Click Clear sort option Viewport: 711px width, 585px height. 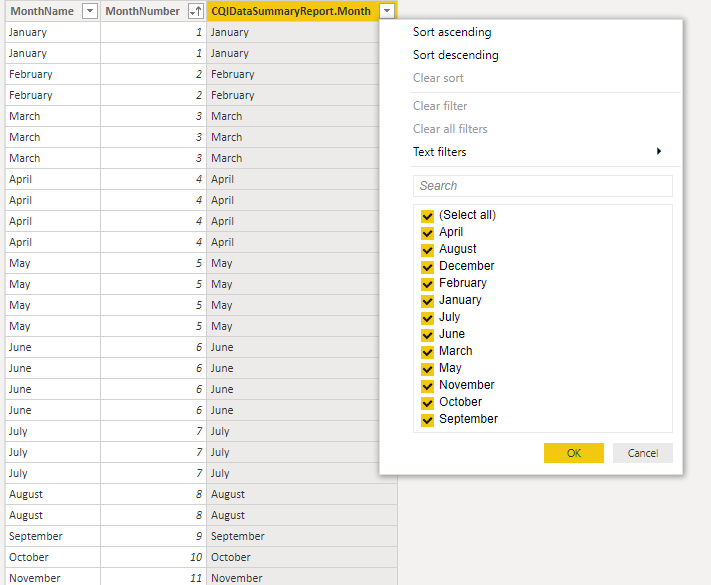coord(438,78)
